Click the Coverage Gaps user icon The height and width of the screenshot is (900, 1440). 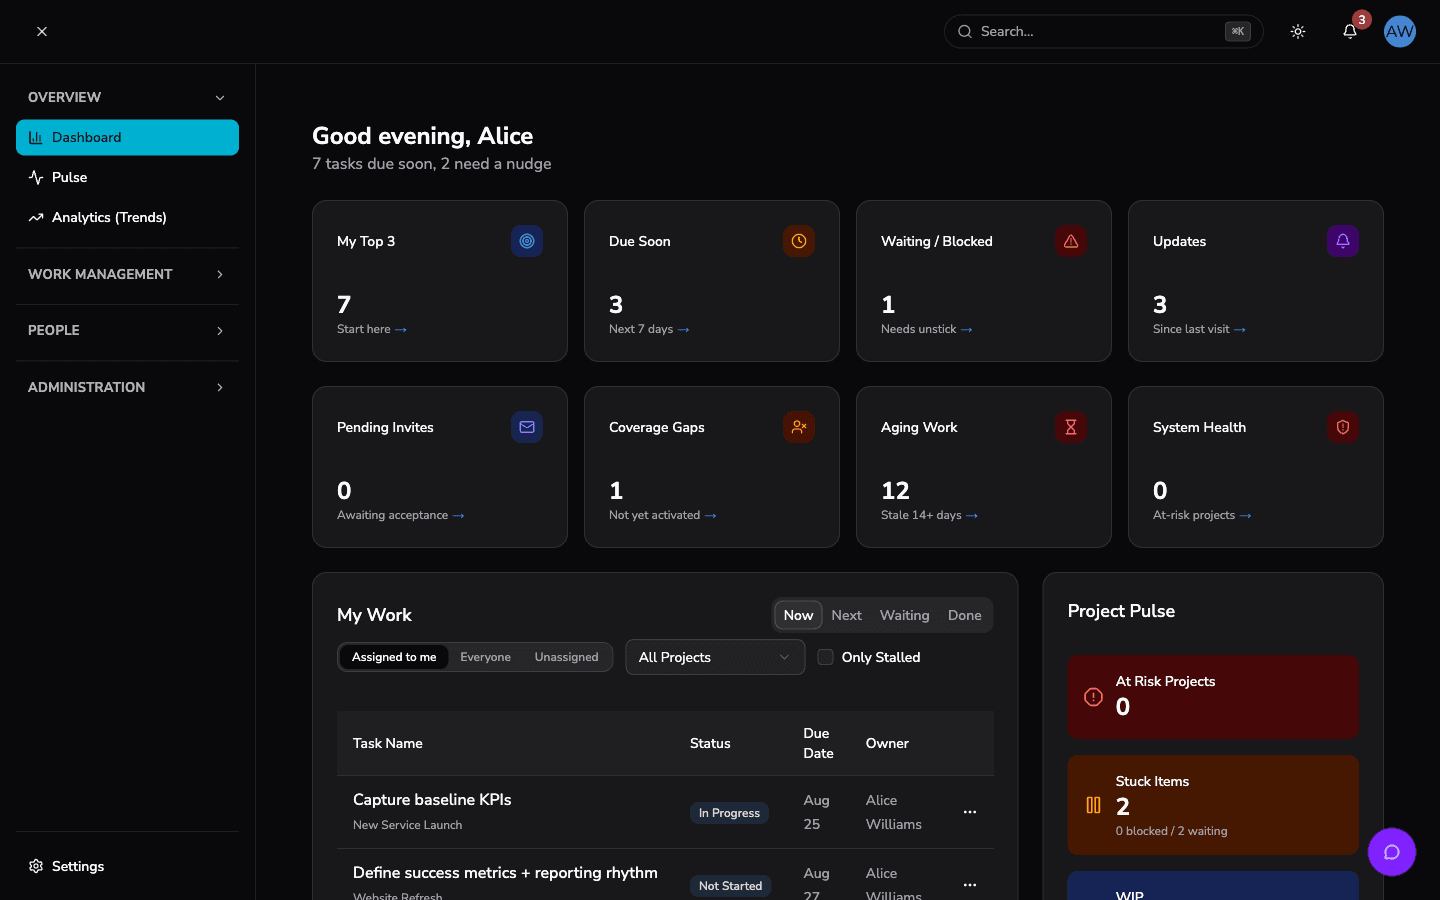[799, 427]
